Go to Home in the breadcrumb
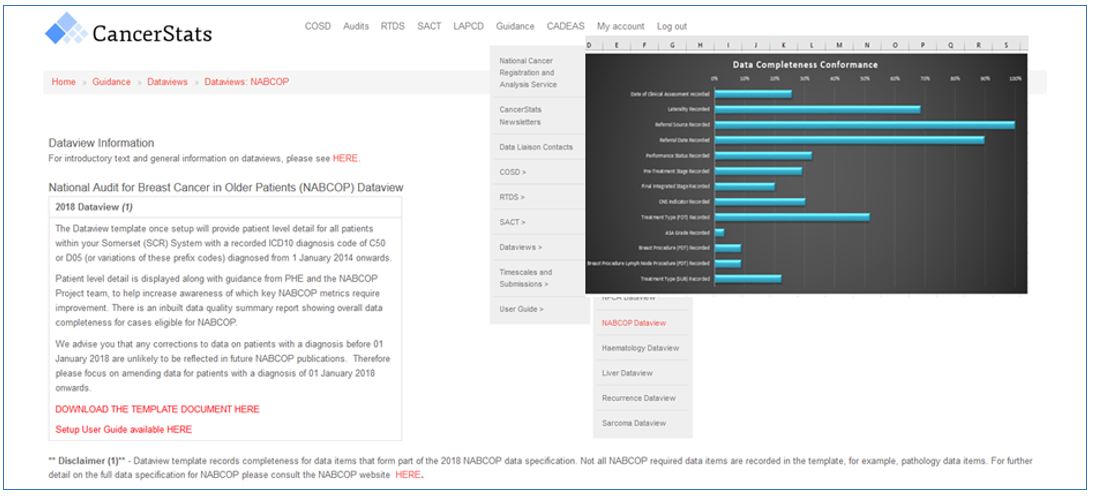1093x499 pixels. point(63,82)
